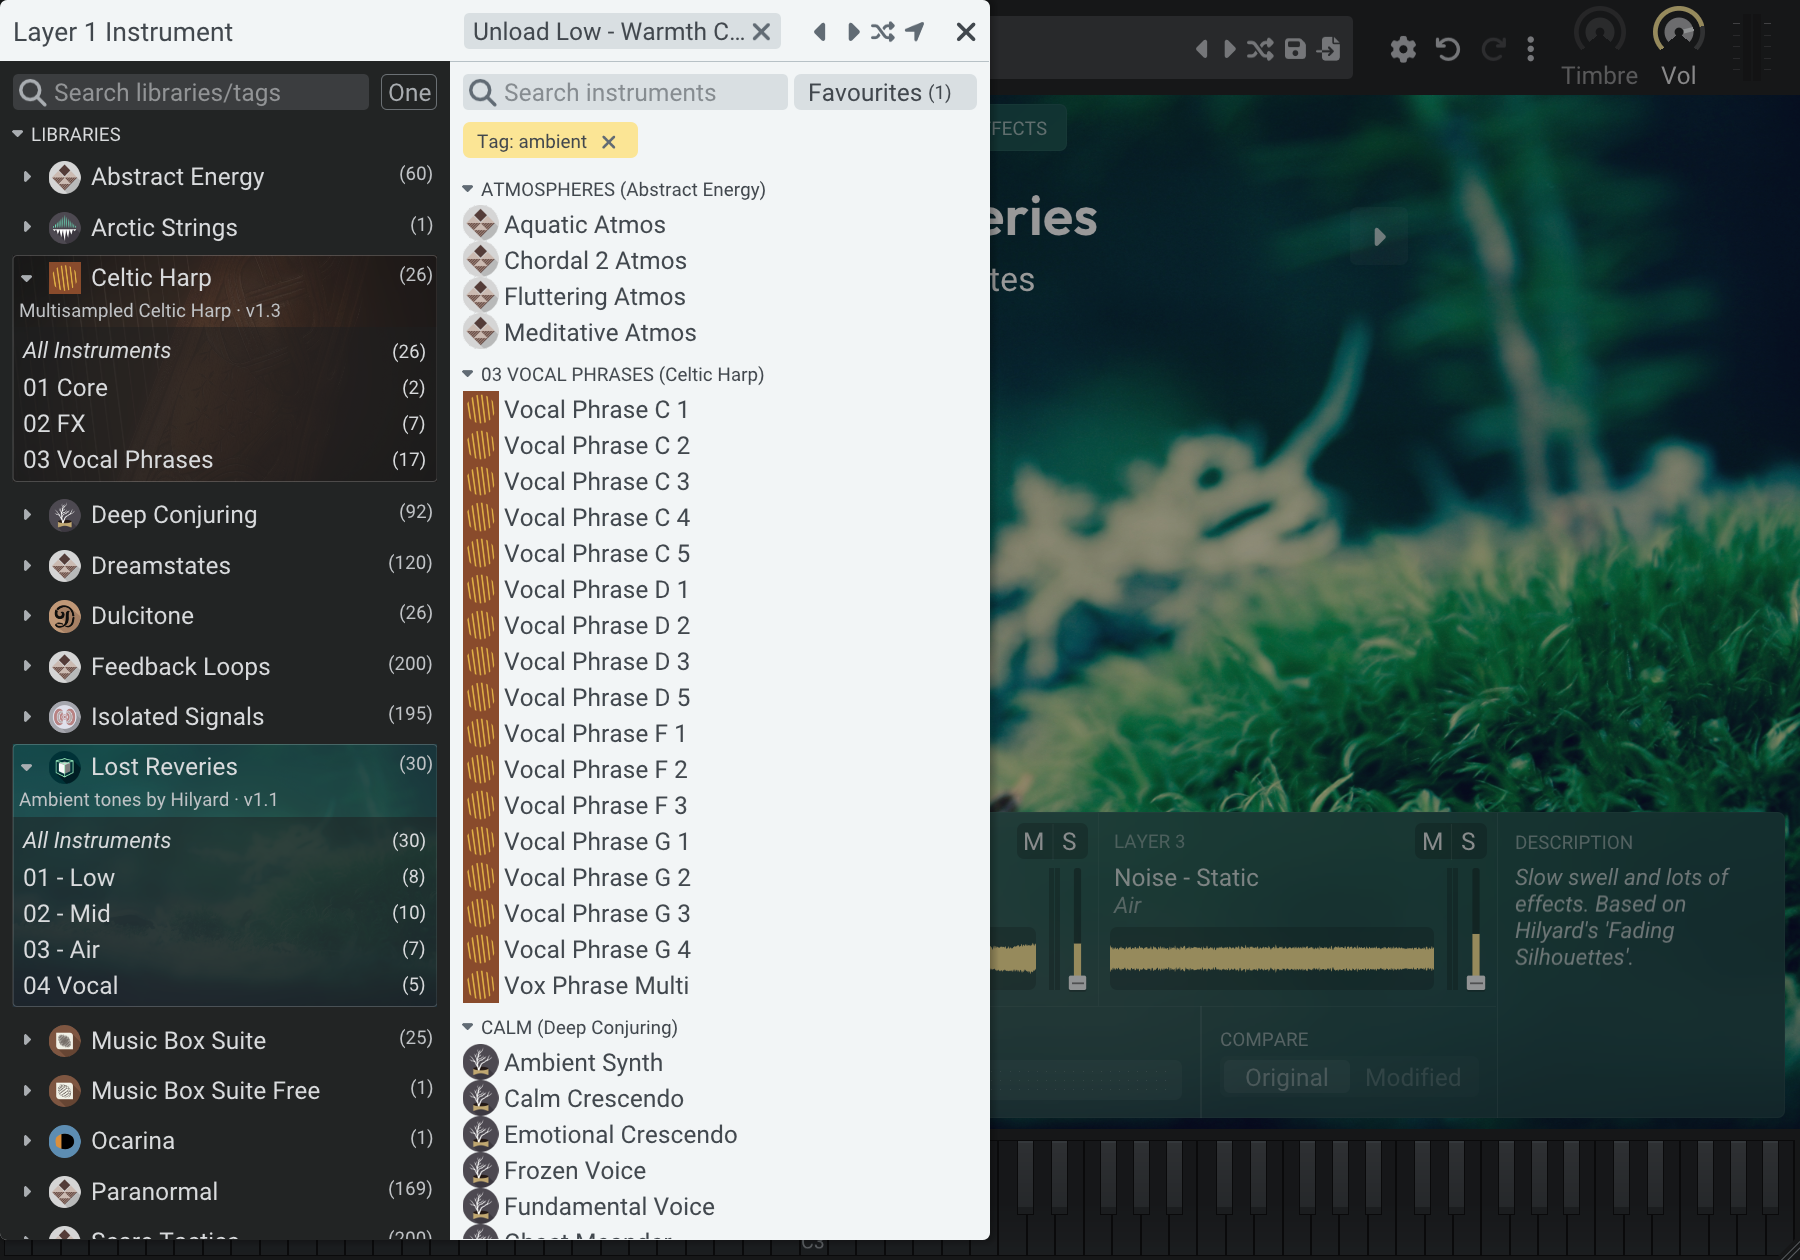1800x1260 pixels.
Task: Click the next instrument arrow in browser header
Action: (853, 32)
